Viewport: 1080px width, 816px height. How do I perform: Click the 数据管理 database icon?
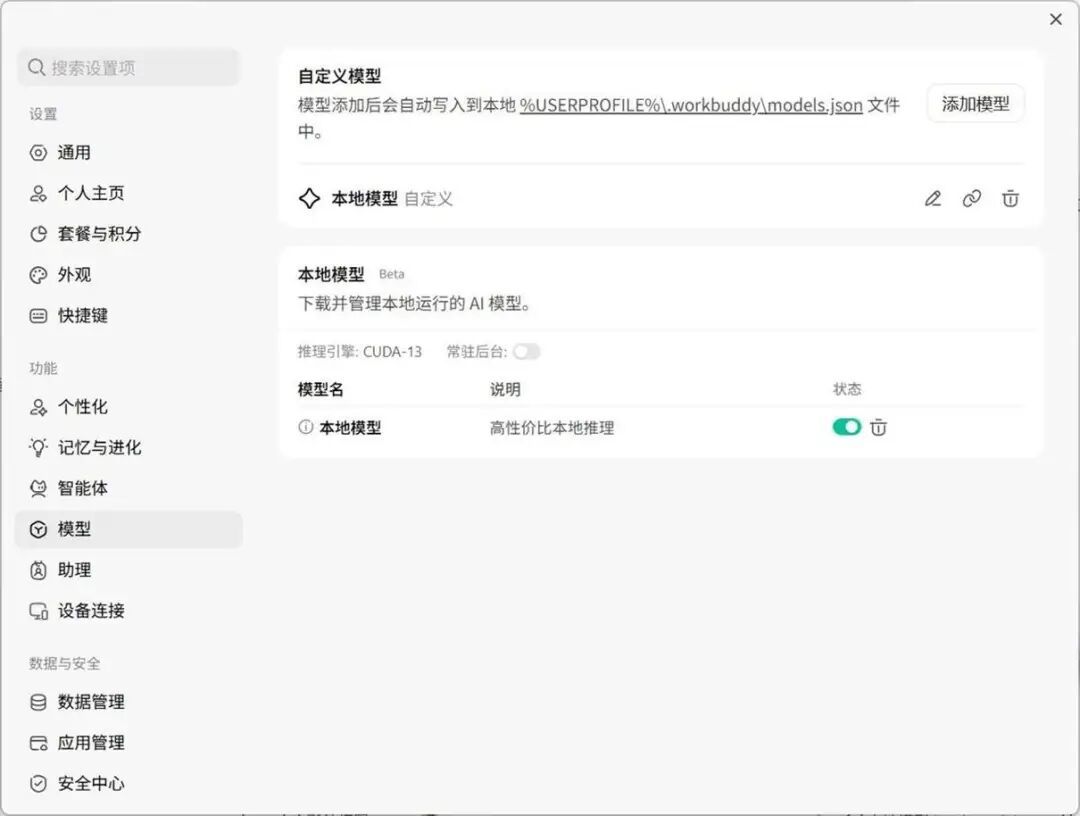click(x=38, y=702)
